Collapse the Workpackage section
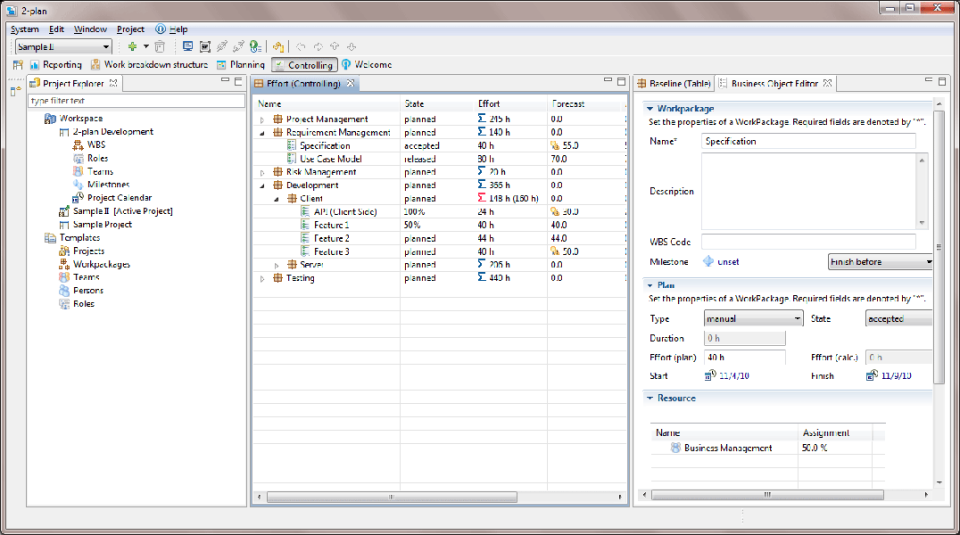This screenshot has width=960, height=535. (x=650, y=108)
